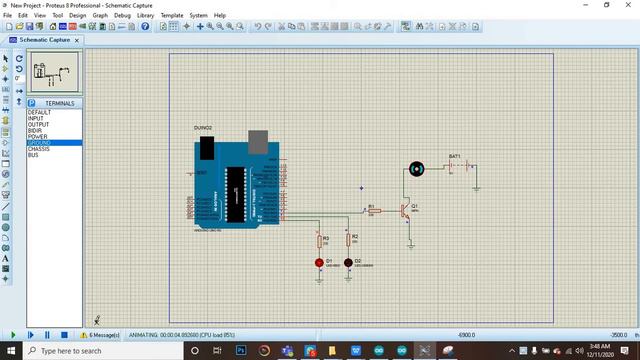Viewport: 640px width, 360px height.
Task: Select the 2D Graphics Box tool
Action: pos(6,217)
